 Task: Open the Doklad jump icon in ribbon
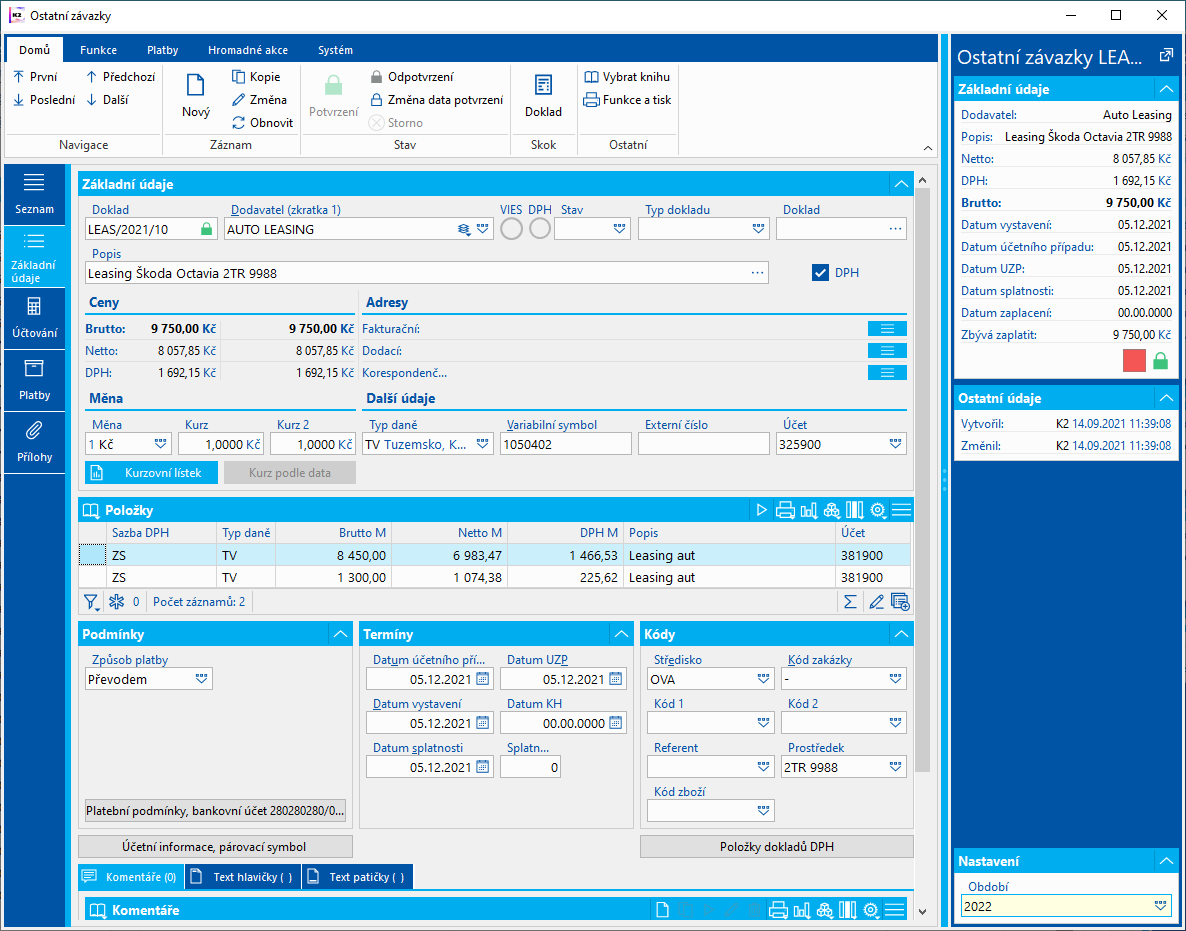[544, 87]
